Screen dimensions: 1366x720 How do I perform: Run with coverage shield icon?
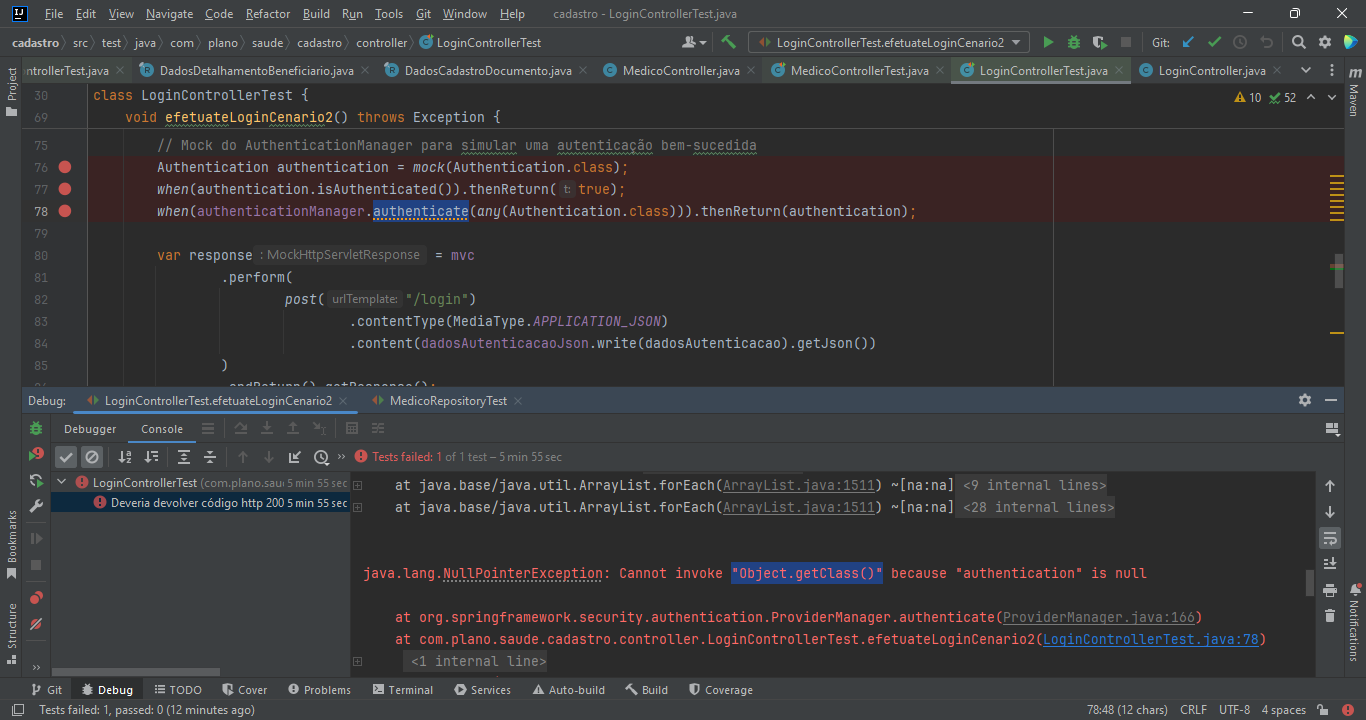click(1100, 43)
